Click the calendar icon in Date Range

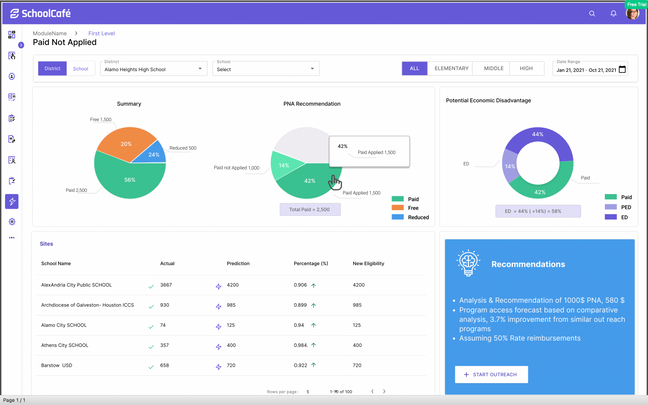pyautogui.click(x=622, y=69)
